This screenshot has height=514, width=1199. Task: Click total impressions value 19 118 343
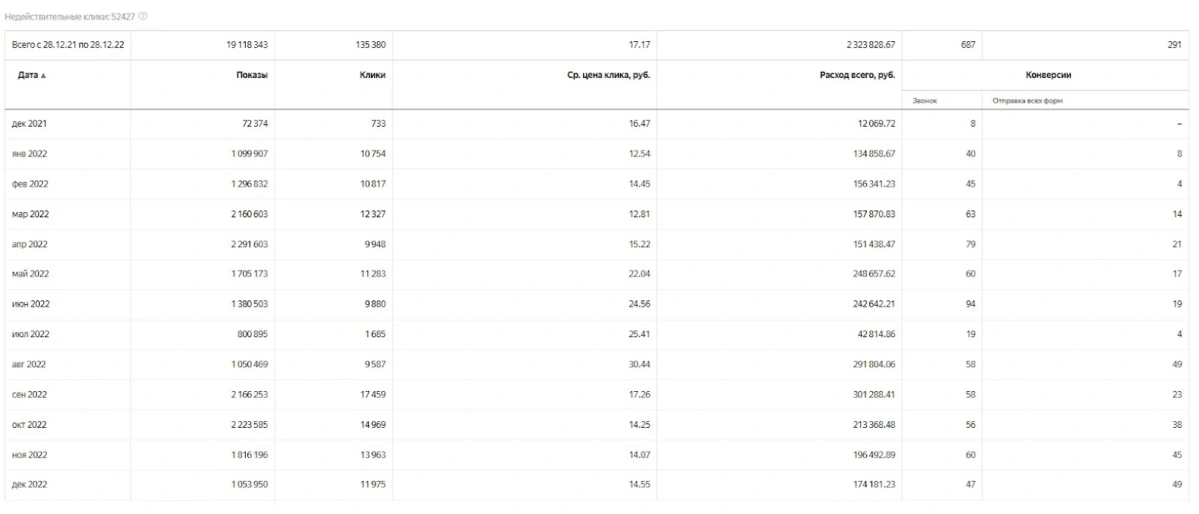[247, 45]
